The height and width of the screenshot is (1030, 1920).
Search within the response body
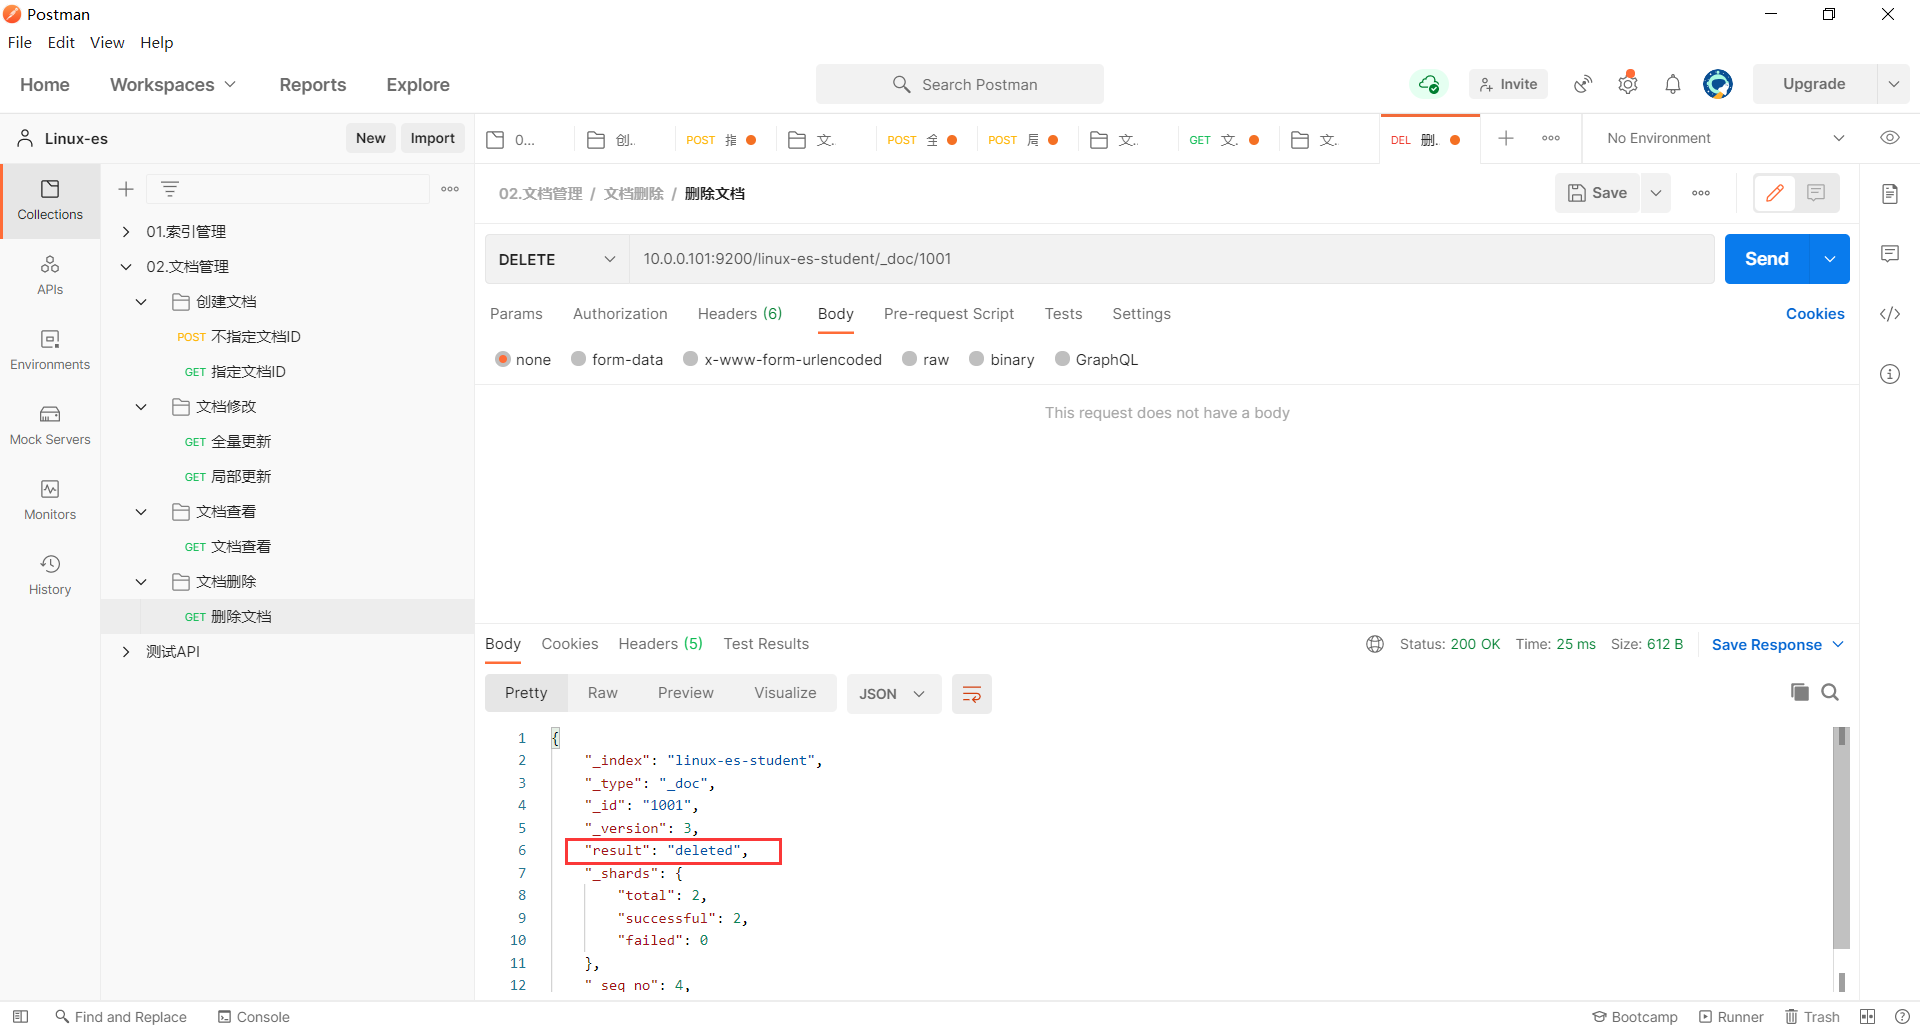point(1830,692)
